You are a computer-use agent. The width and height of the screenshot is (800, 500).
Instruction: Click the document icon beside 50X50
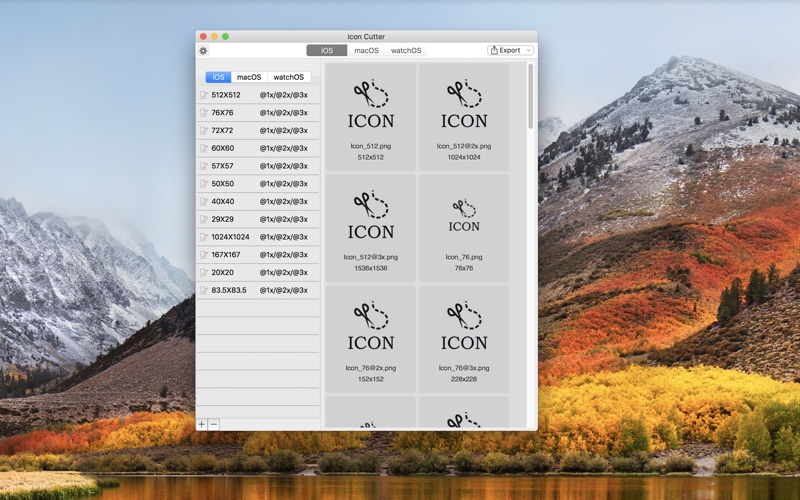pos(204,184)
